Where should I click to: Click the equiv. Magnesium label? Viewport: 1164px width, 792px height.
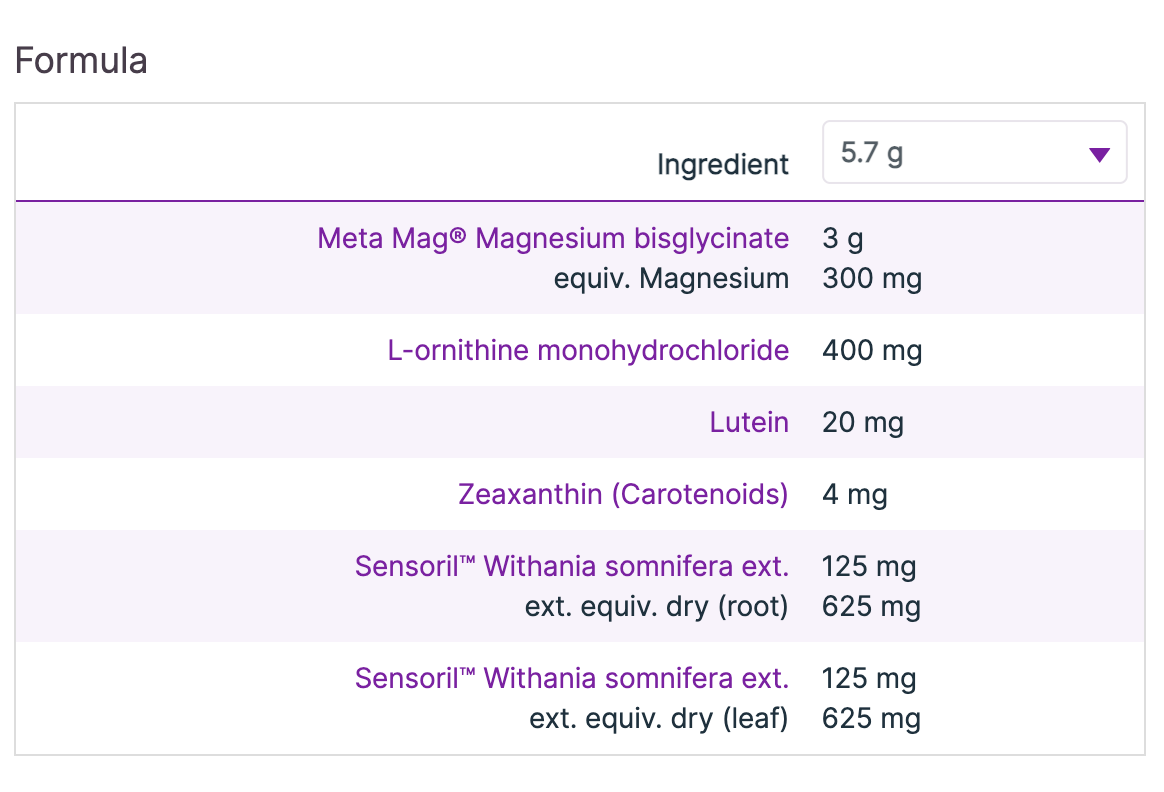[x=671, y=278]
